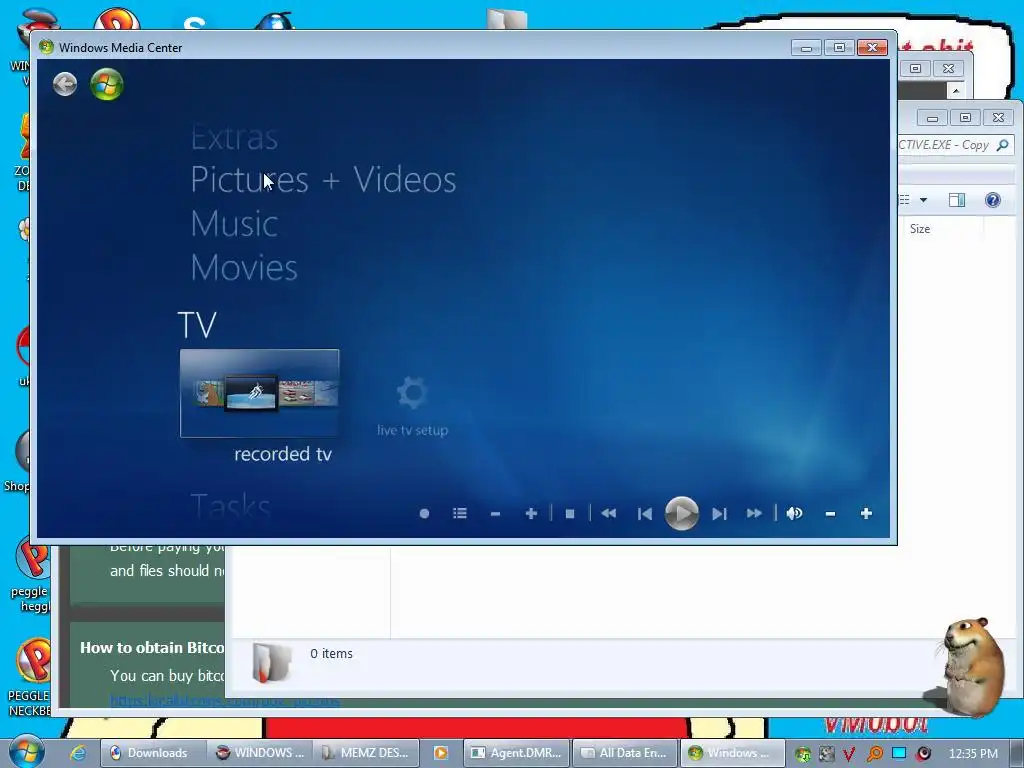Open the Movies menu category

tap(244, 267)
